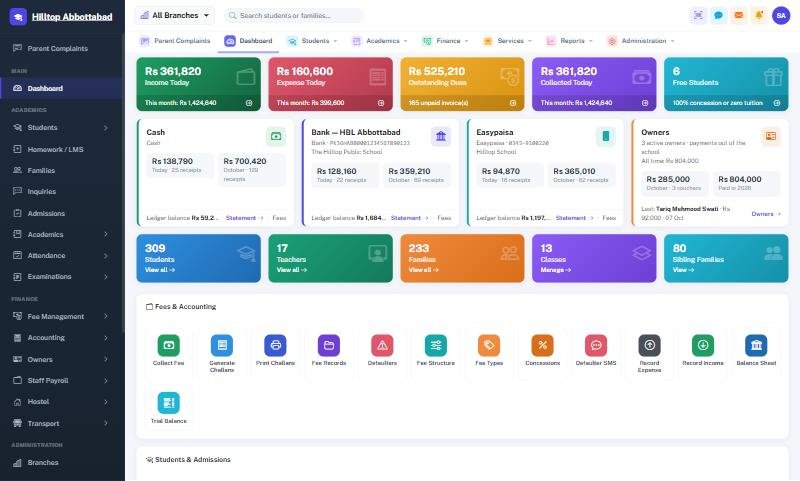
Task: Open the Record Income icon
Action: point(703,345)
